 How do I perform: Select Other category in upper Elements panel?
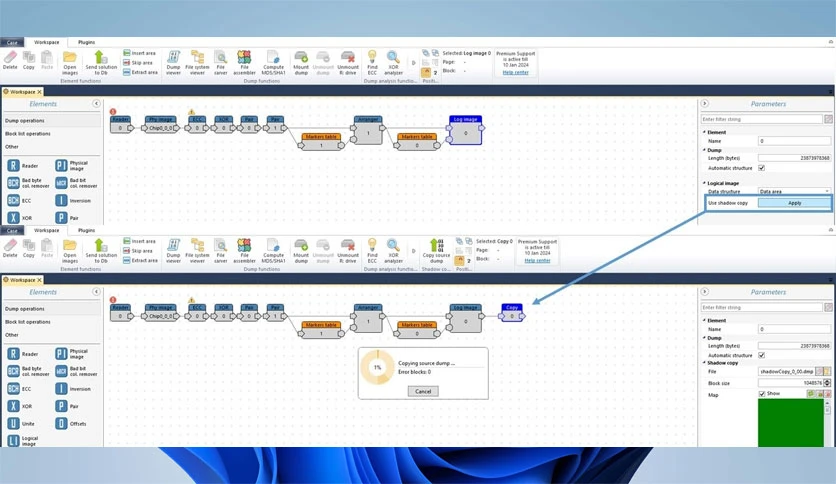coord(51,147)
